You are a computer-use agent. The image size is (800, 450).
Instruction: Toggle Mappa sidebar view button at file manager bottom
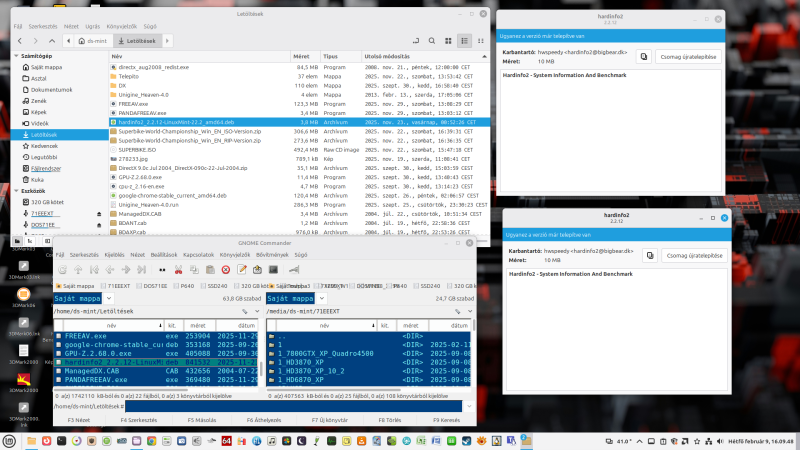pos(17,241)
